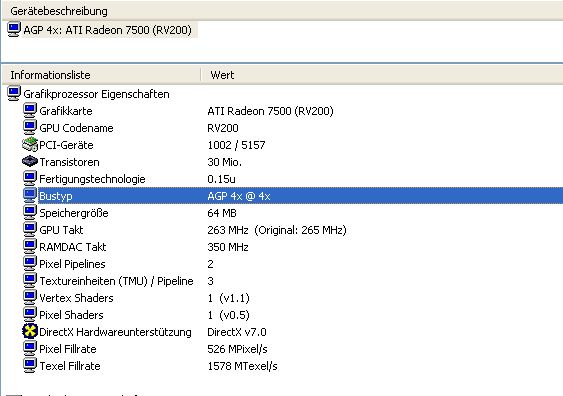This screenshot has width=563, height=396.
Task: Click the monitor icon beside Texel Fillrate
Action: tap(30, 365)
